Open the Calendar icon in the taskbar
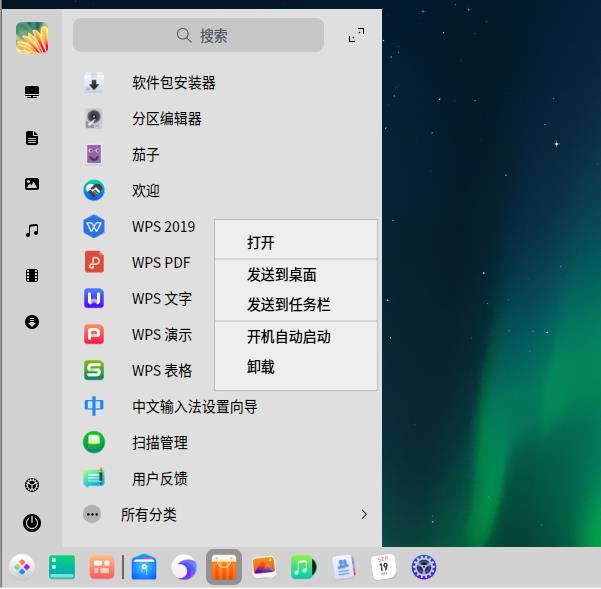Screen dimensions: 601x589 383,568
